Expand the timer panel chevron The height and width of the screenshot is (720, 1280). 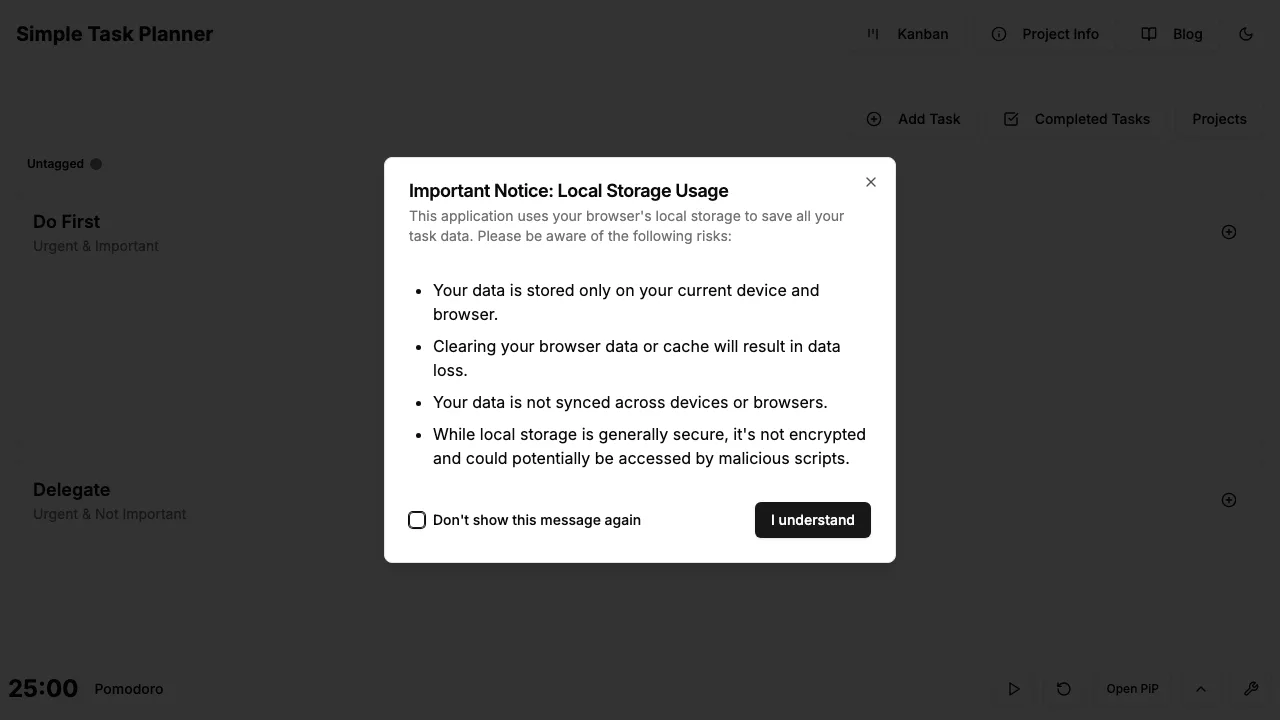pyautogui.click(x=1201, y=689)
